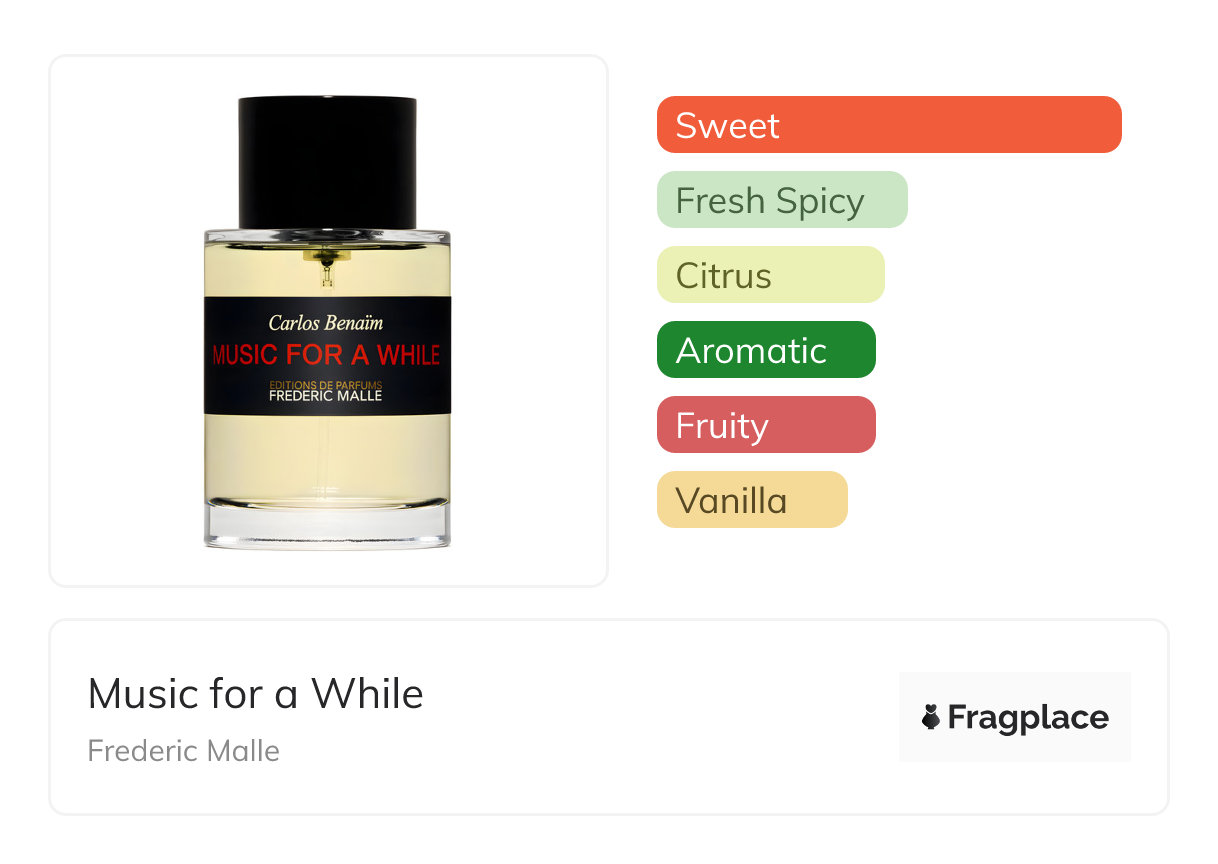Click the spray nozzle inside the bottle
The height and width of the screenshot is (864, 1218).
click(x=327, y=266)
